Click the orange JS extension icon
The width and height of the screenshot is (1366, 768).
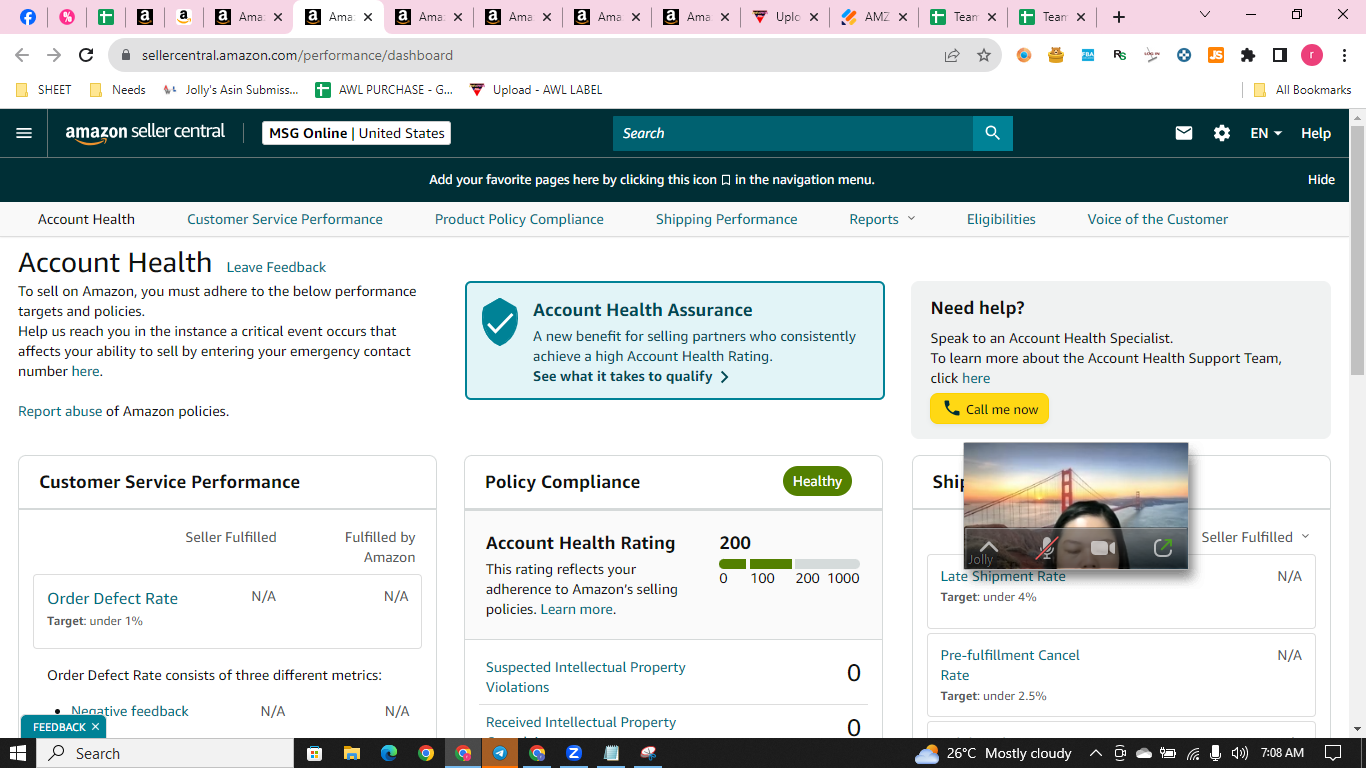[x=1216, y=56]
